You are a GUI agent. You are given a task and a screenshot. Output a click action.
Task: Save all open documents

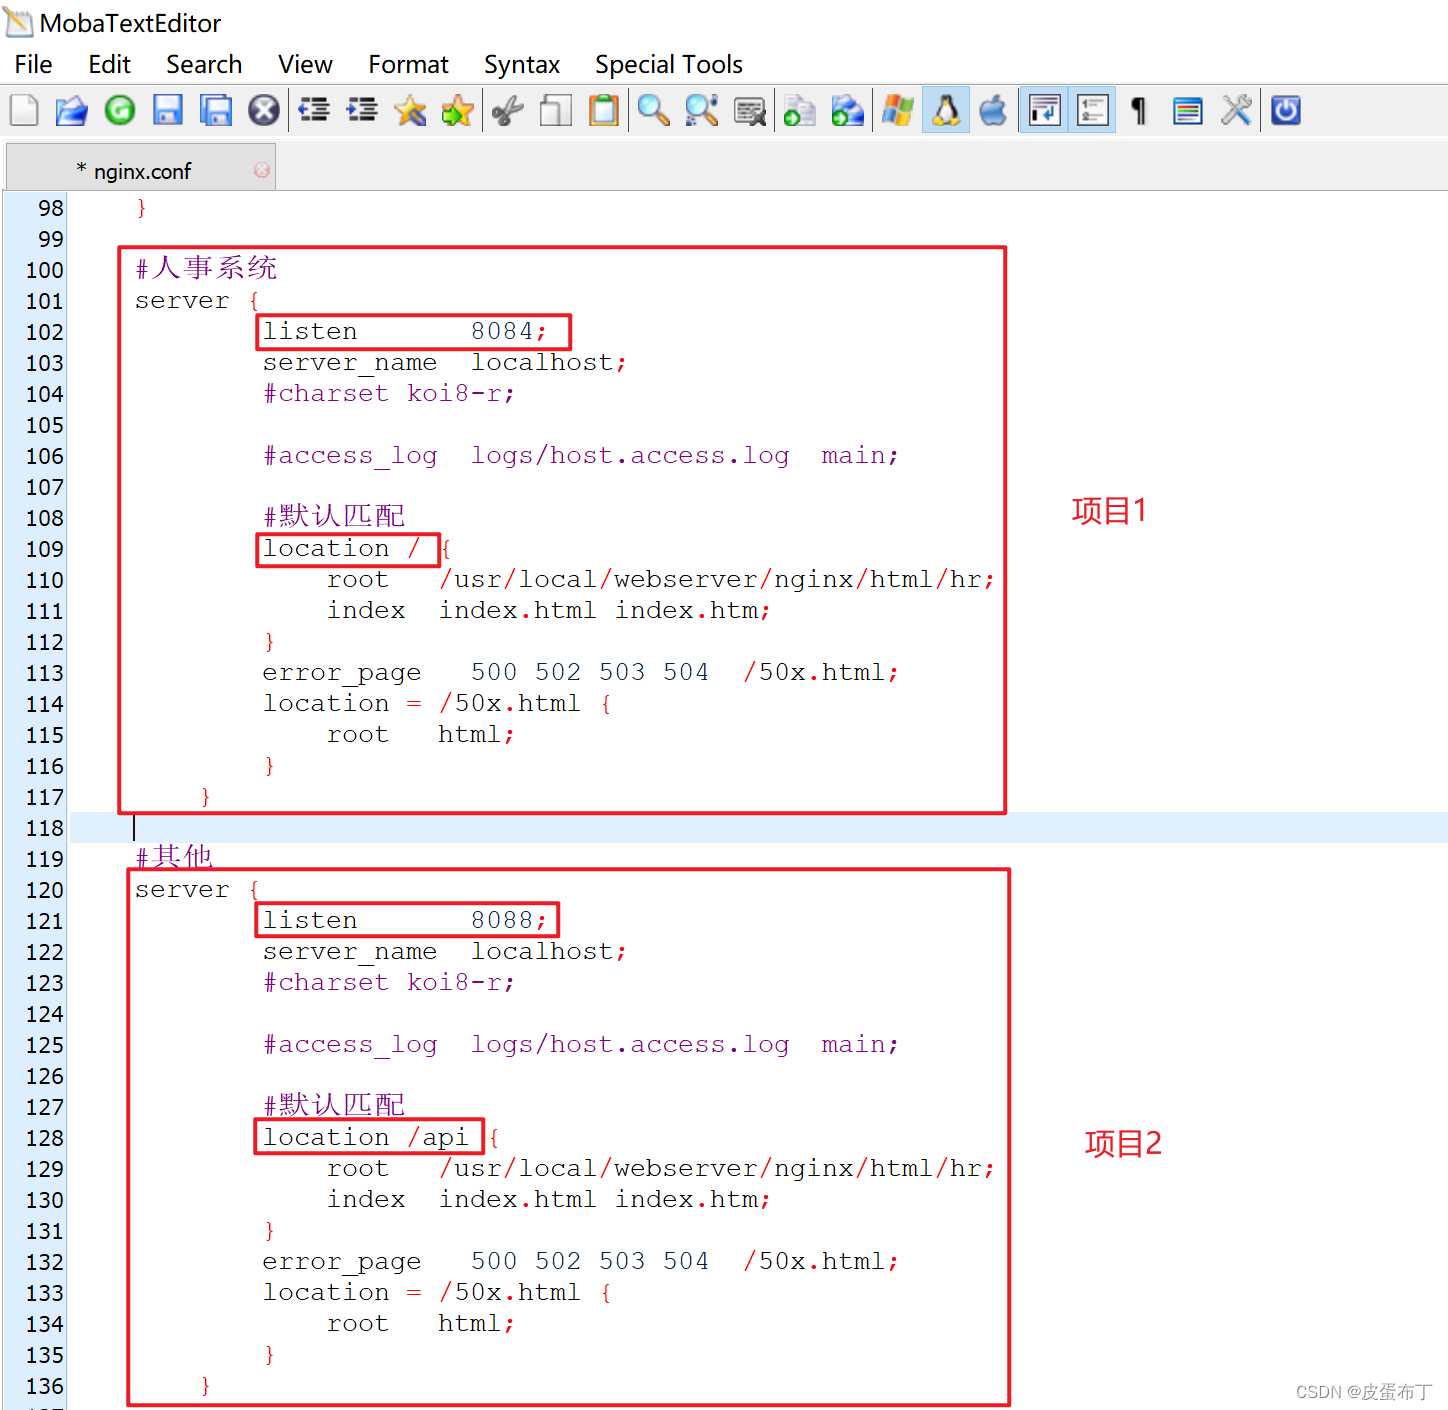(x=215, y=110)
